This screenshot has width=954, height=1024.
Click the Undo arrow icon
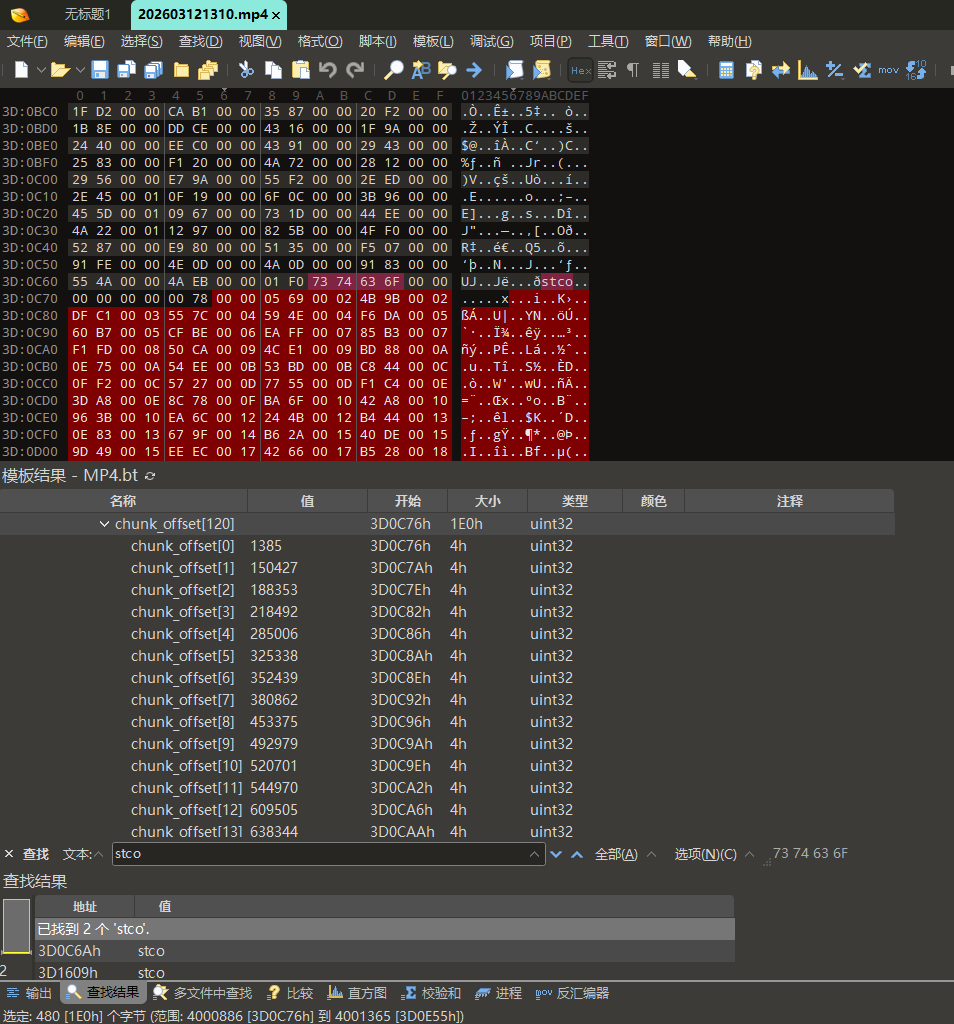328,70
